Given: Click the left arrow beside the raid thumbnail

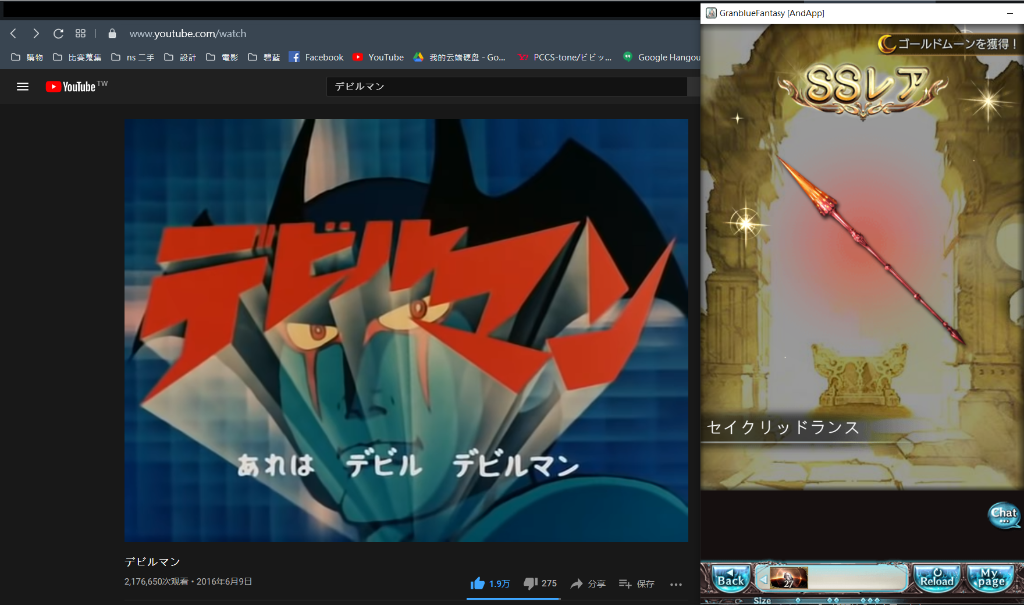Looking at the screenshot, I should click(763, 579).
